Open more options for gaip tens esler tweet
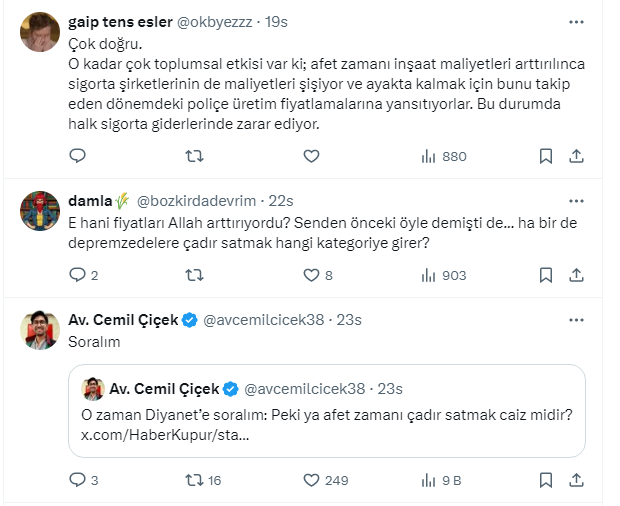 click(576, 21)
